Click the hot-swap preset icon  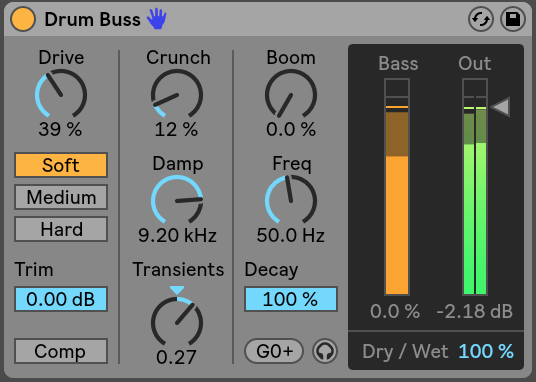pyautogui.click(x=481, y=19)
